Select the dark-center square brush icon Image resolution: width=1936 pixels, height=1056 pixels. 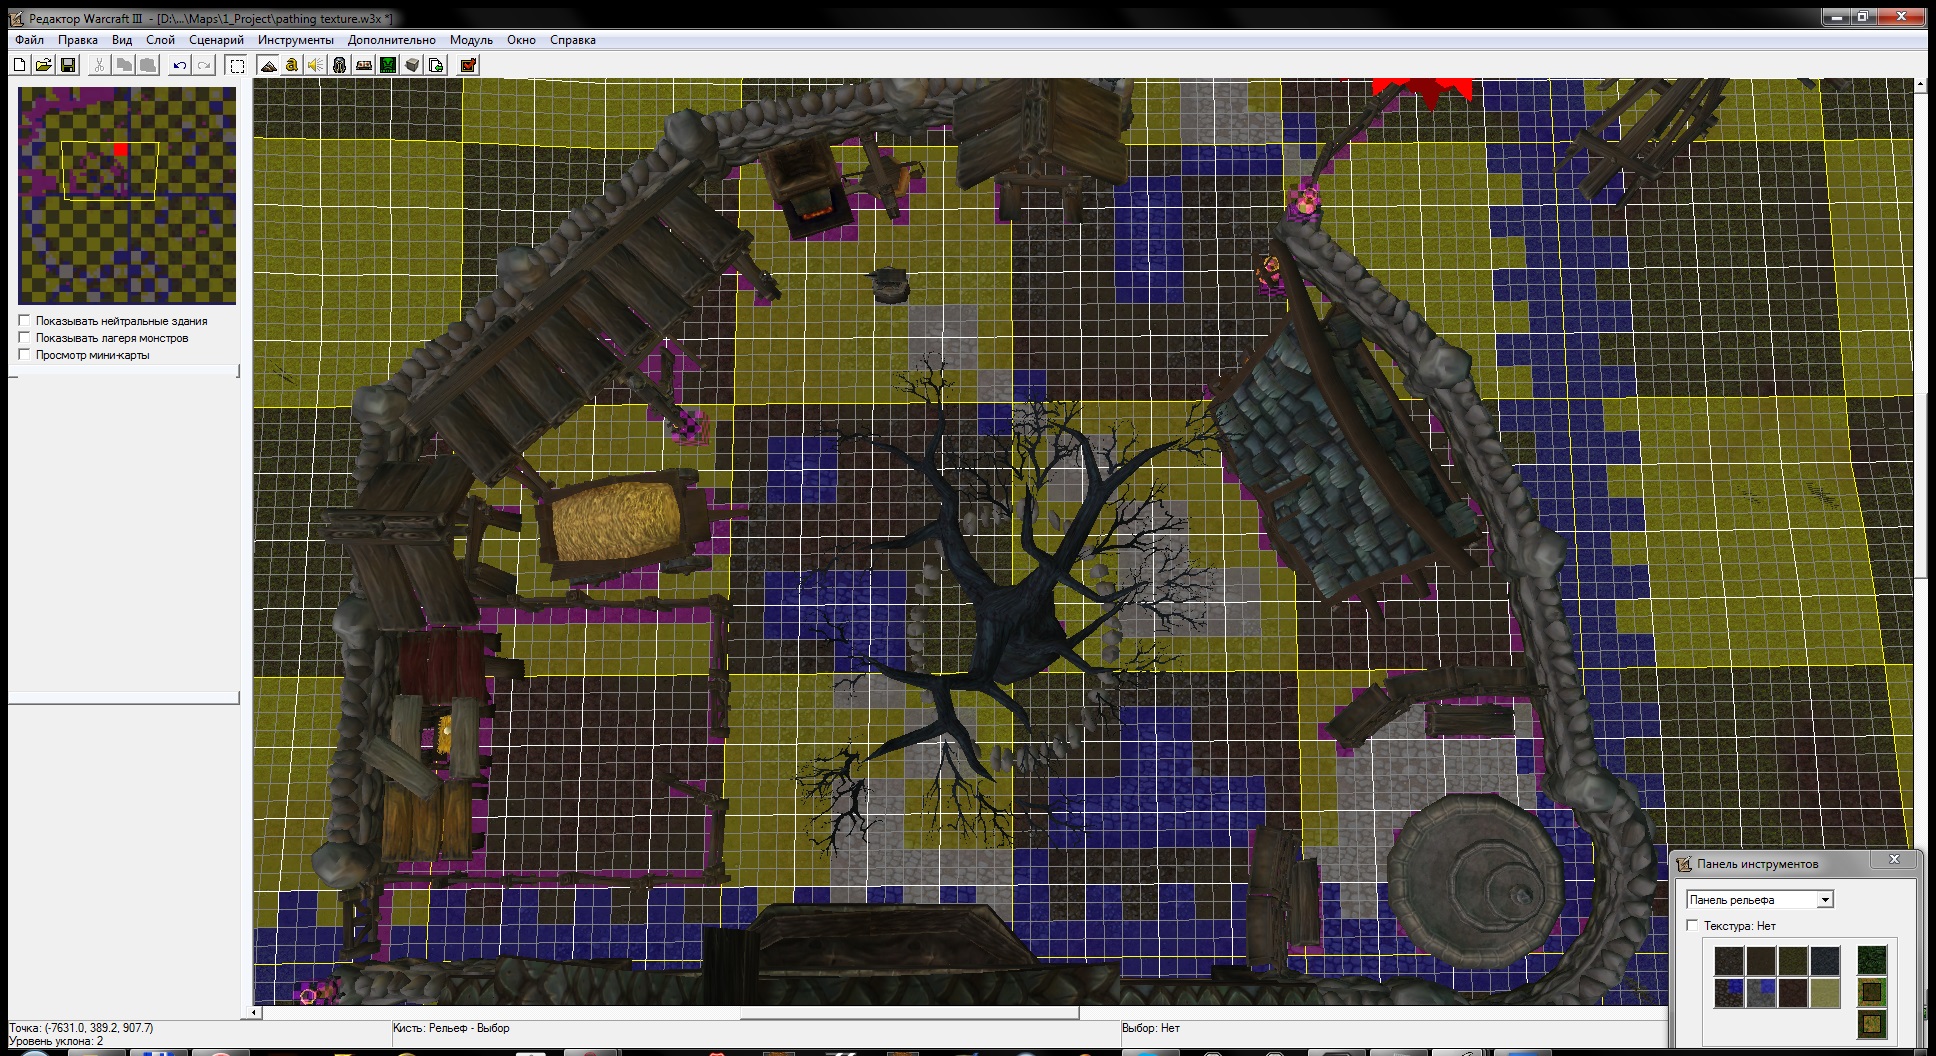(x=1872, y=992)
